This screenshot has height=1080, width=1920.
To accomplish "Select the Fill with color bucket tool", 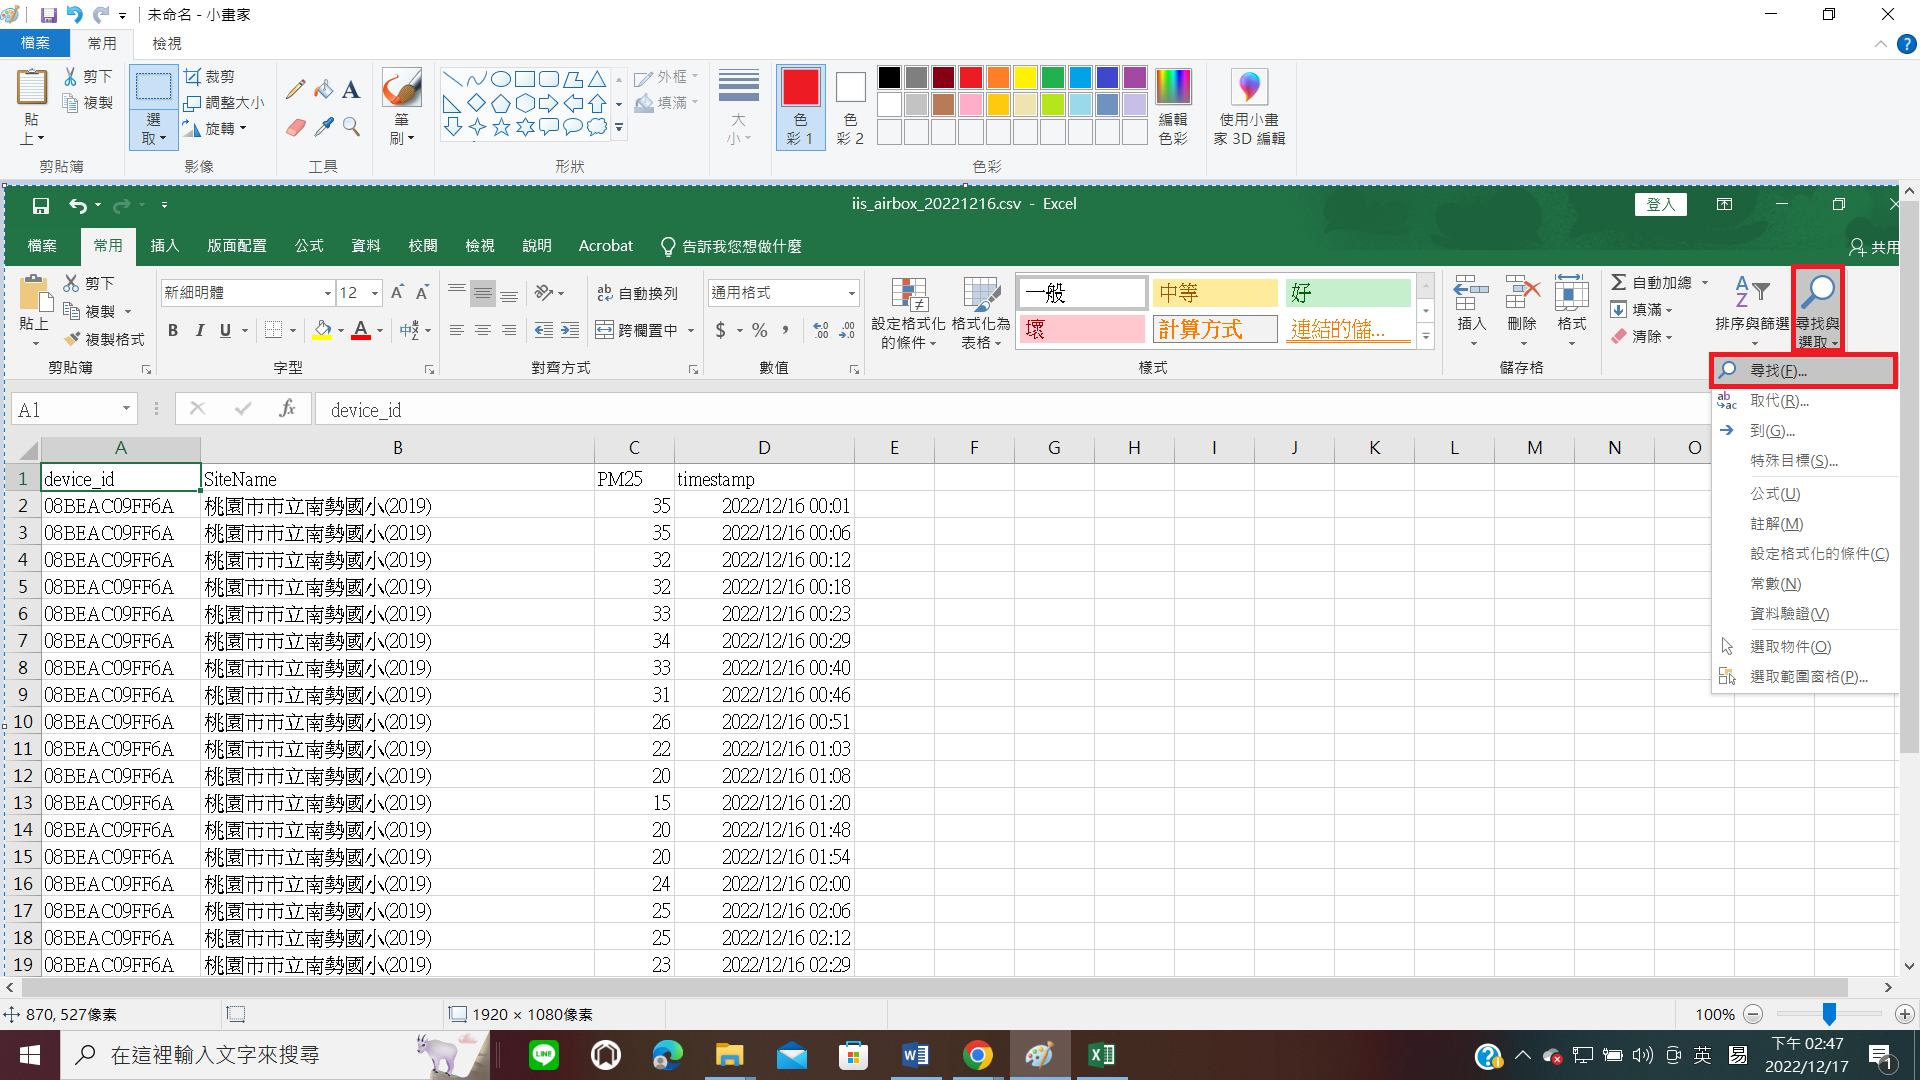I will pos(323,90).
